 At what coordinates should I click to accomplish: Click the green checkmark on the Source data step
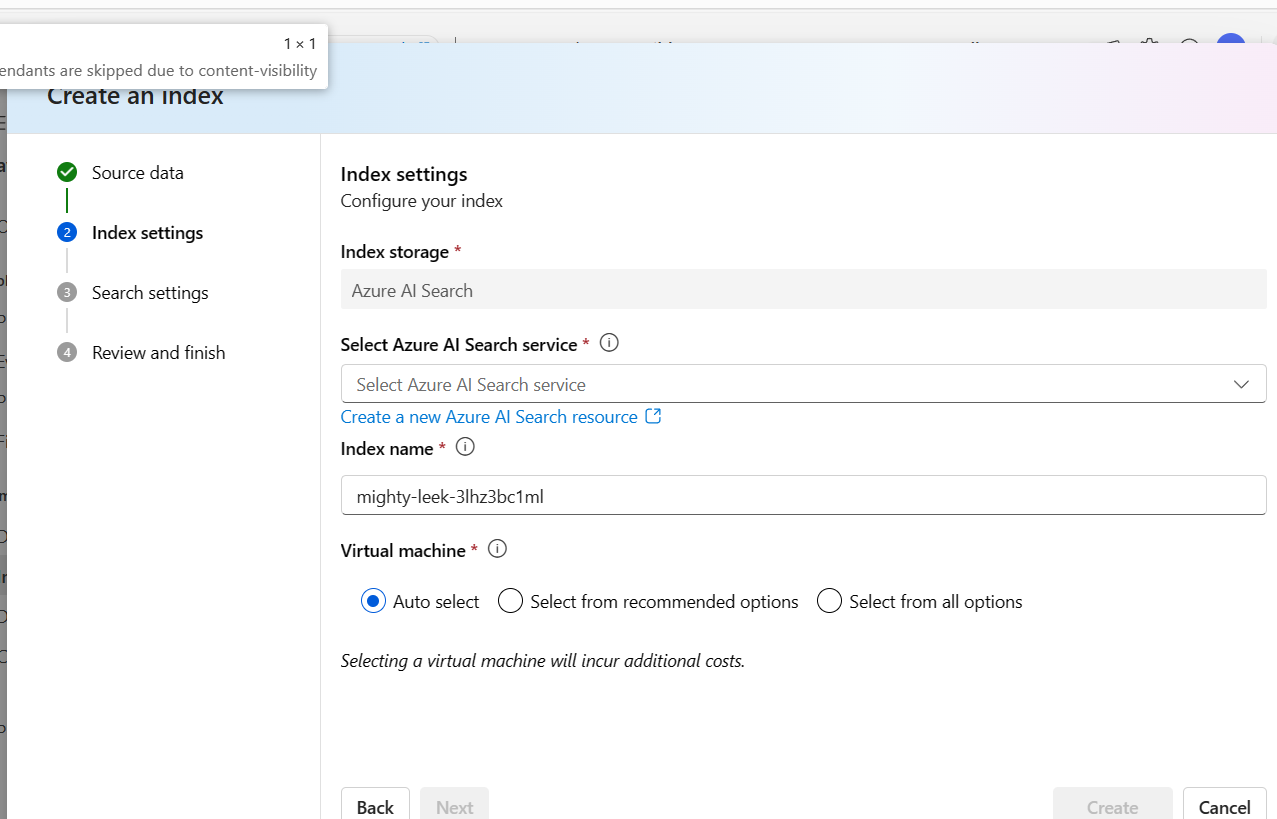pos(66,172)
